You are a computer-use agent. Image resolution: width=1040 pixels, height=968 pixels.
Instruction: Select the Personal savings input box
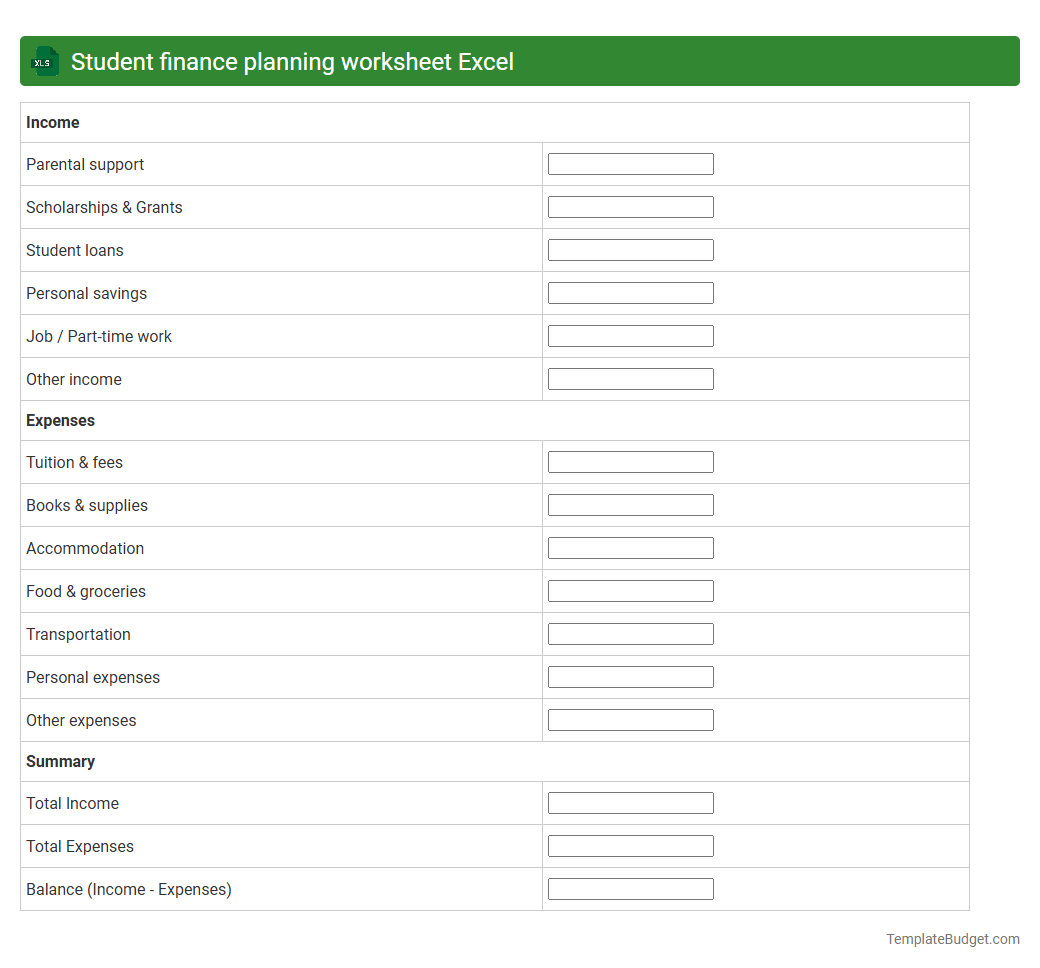click(x=630, y=292)
